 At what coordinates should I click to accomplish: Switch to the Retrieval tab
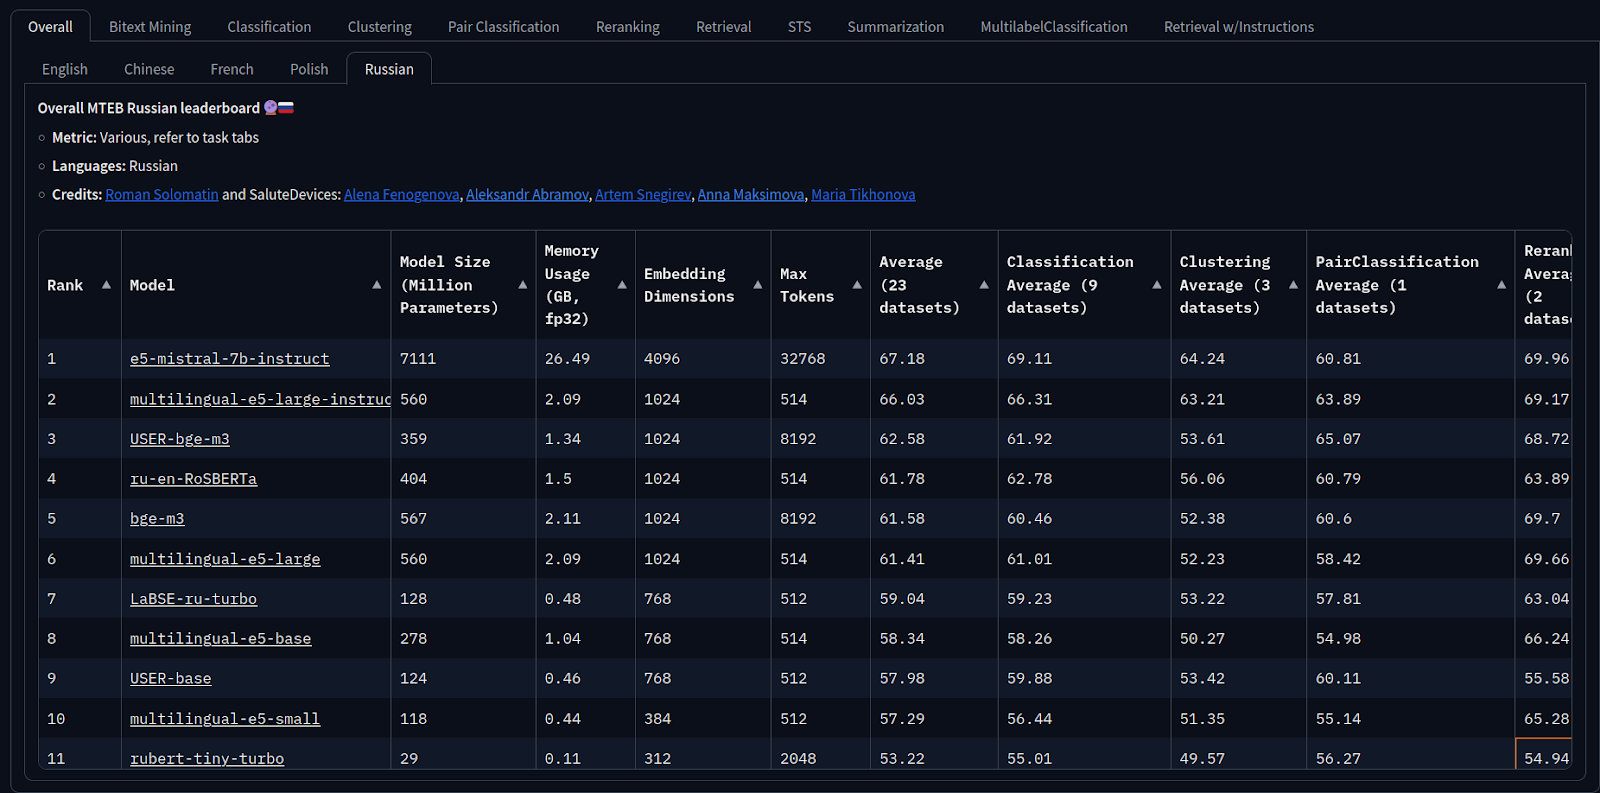point(723,27)
